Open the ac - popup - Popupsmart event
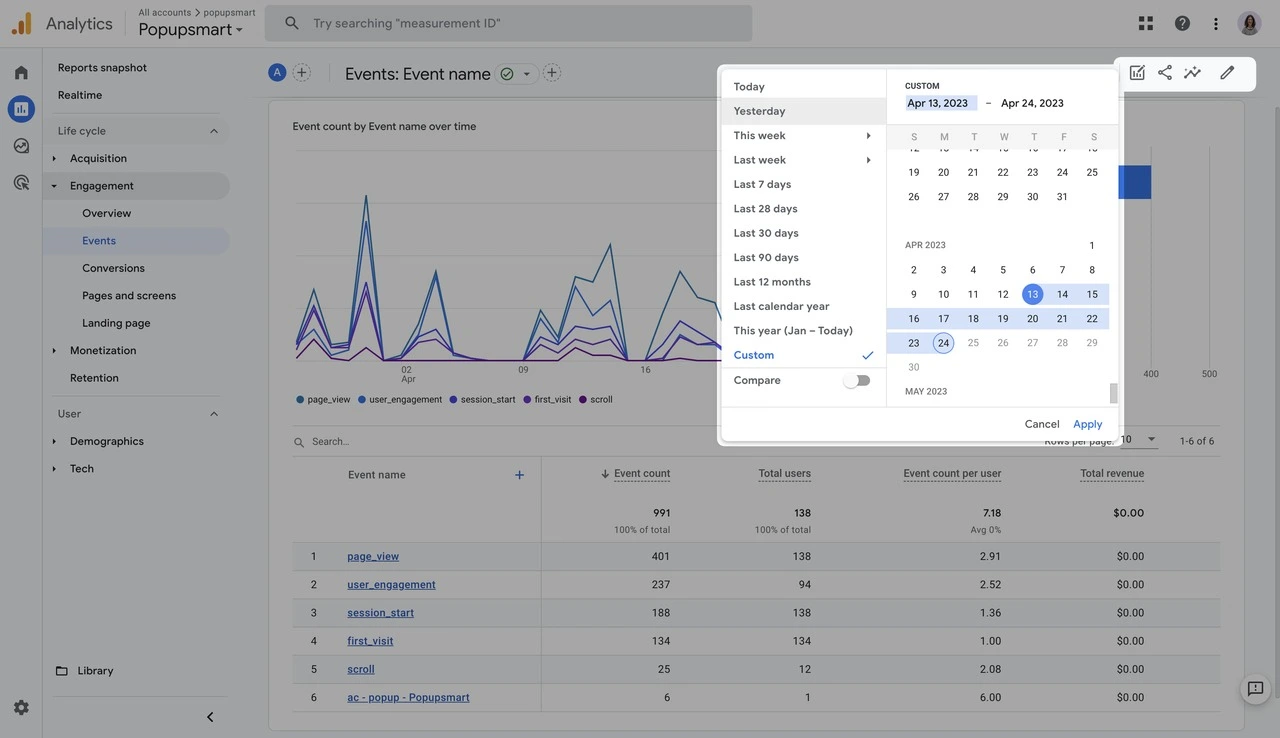Viewport: 1280px width, 738px height. (x=408, y=698)
